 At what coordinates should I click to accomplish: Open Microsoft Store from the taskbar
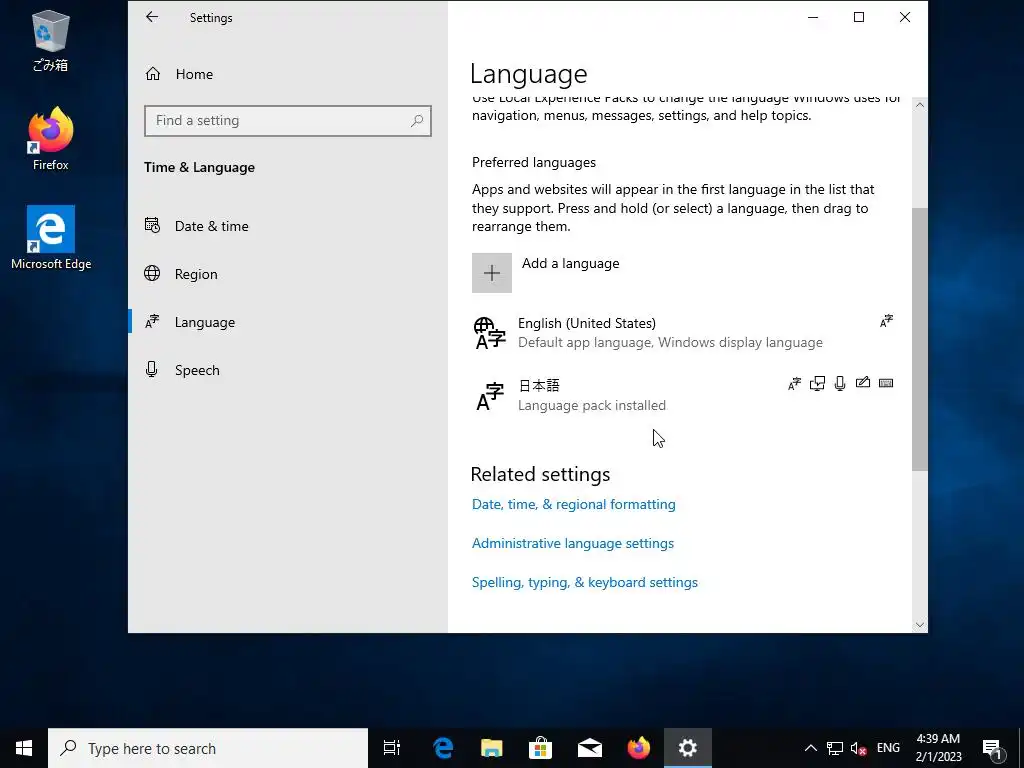(540, 748)
